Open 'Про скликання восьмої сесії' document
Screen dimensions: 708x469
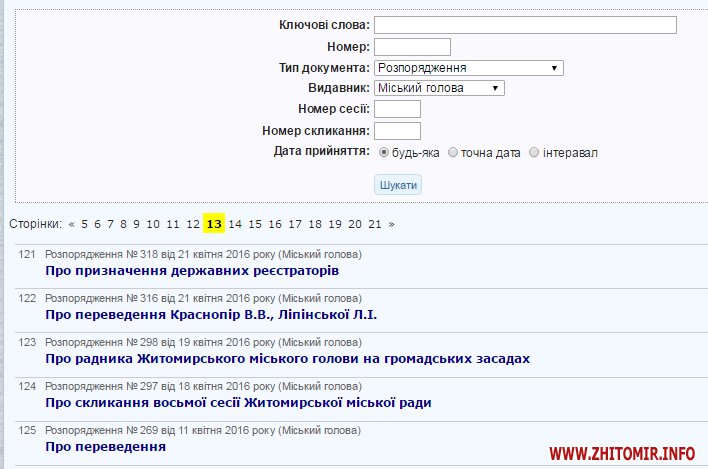(238, 403)
